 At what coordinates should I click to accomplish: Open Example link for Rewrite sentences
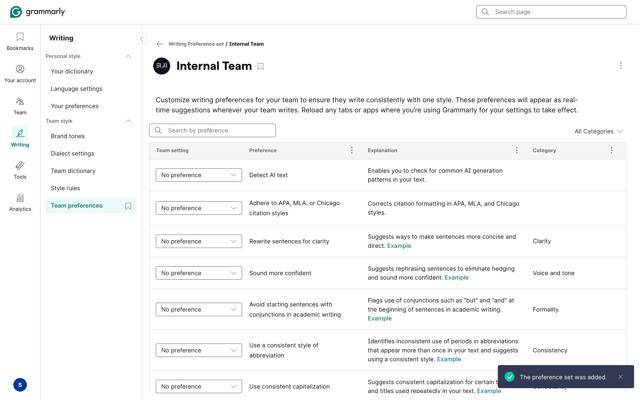(x=399, y=246)
